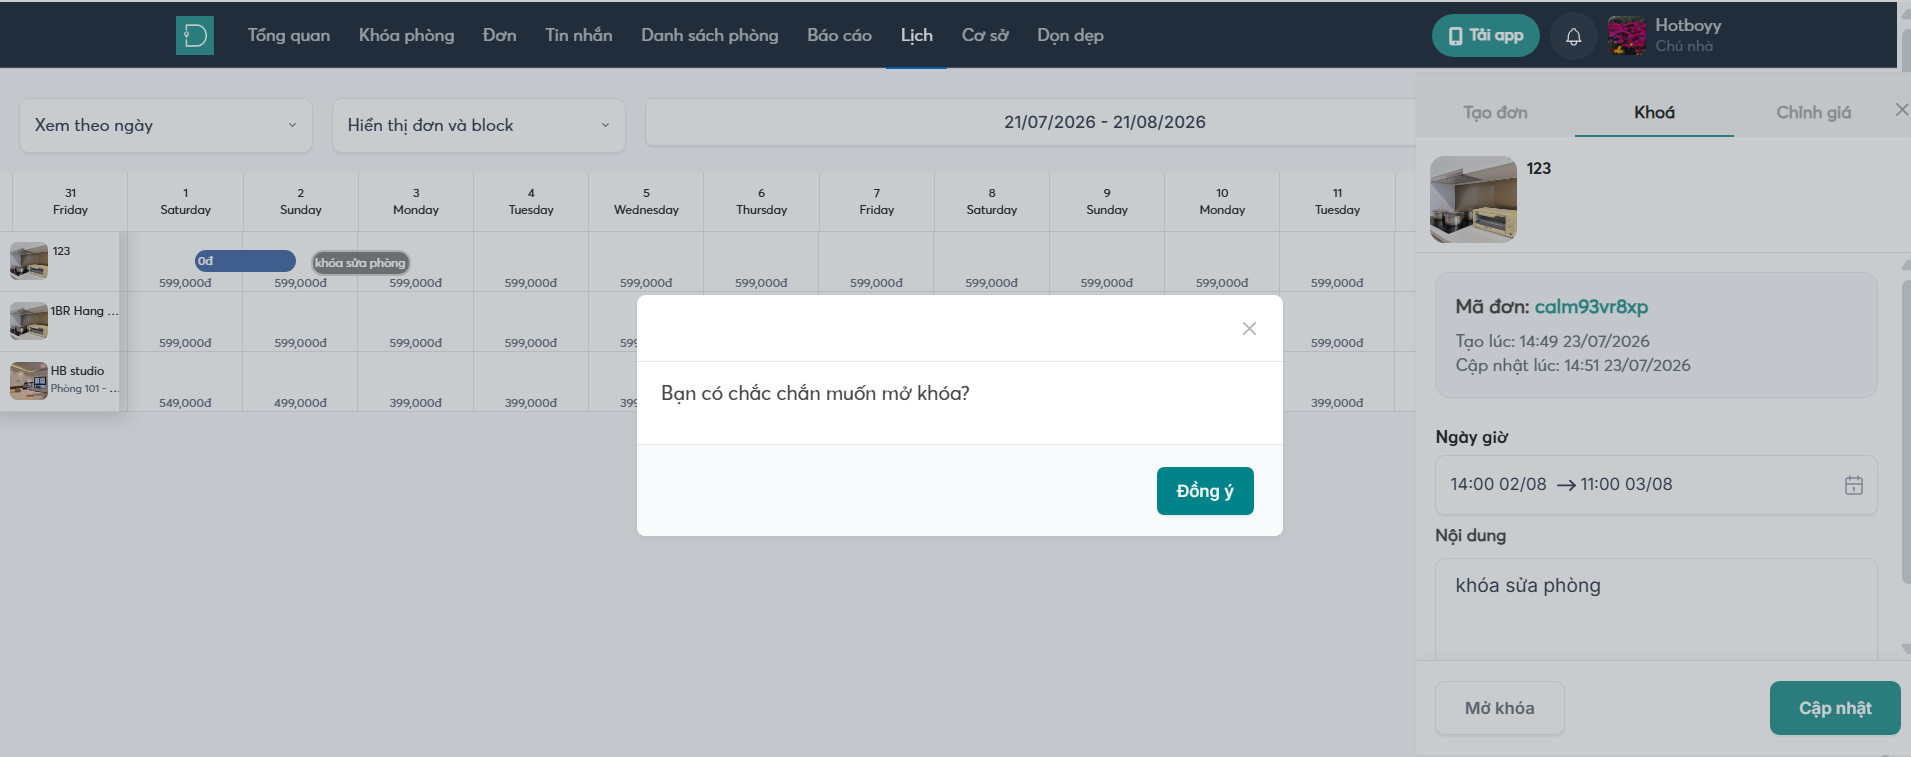The image size is (1911, 757).
Task: Click the room 123 thumbnail in calendar
Action: tap(29, 261)
